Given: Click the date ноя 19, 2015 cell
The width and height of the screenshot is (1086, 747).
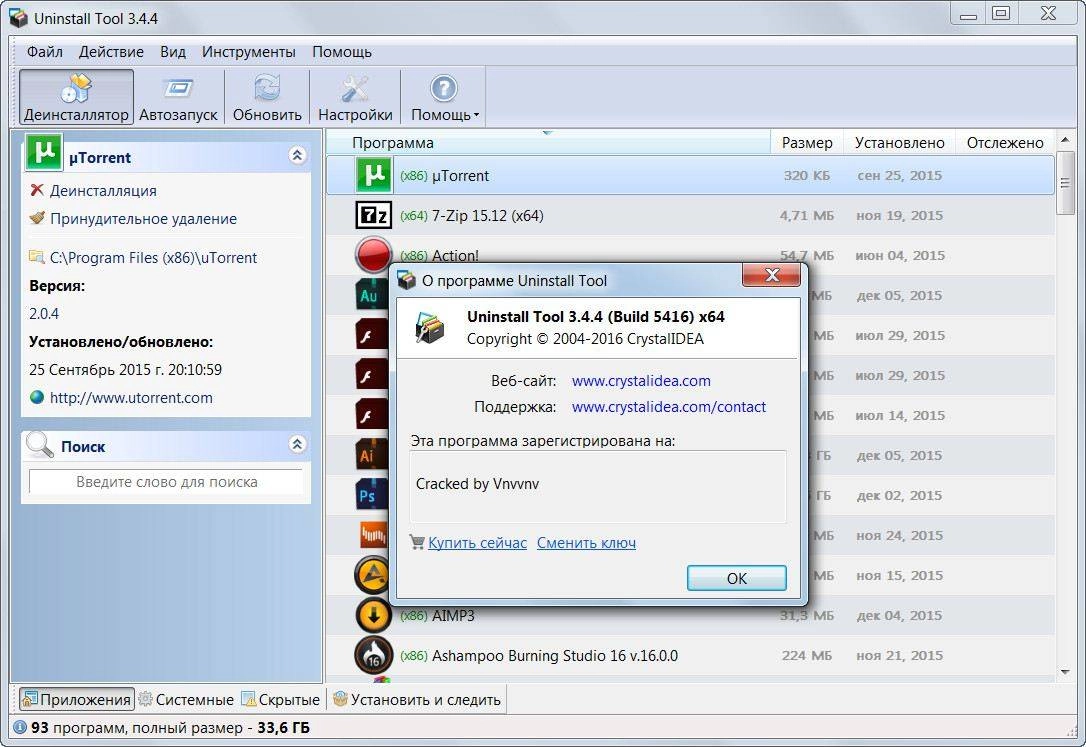Looking at the screenshot, I should coord(899,215).
